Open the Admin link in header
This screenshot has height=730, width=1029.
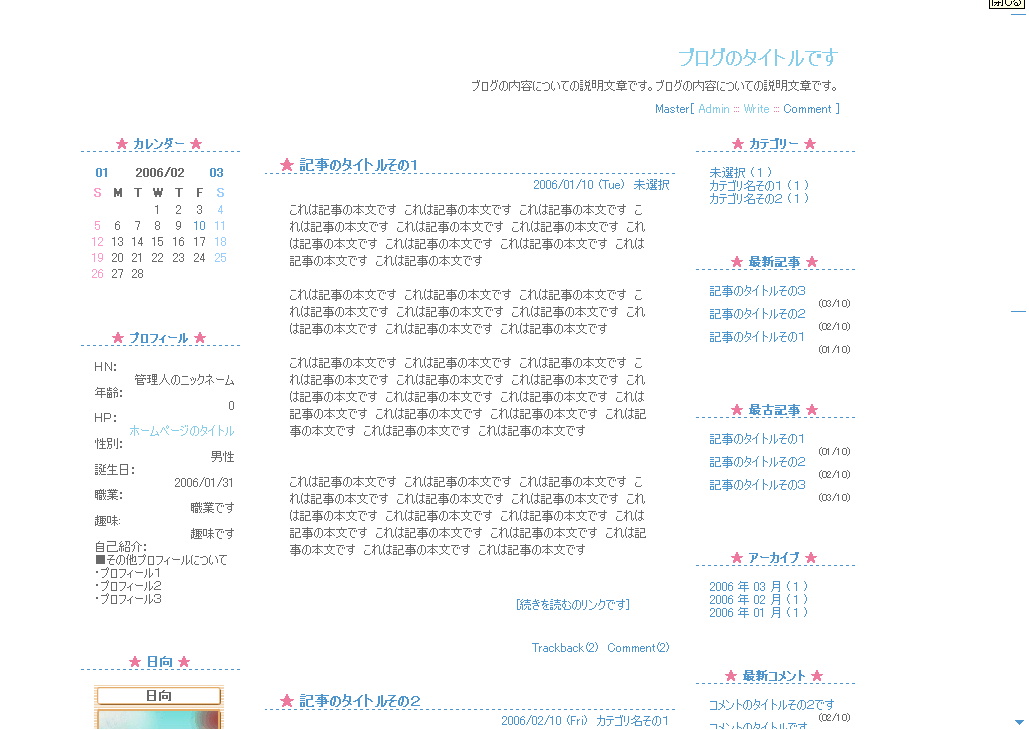713,109
